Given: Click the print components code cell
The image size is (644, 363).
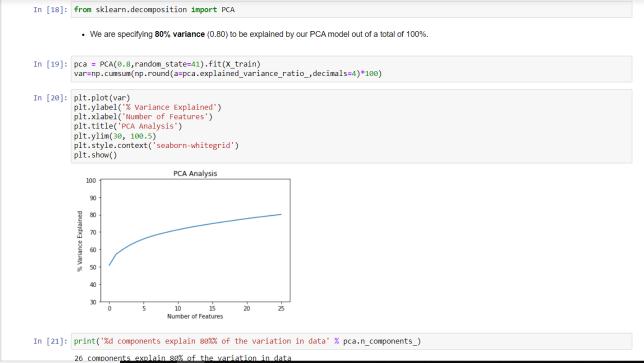Looking at the screenshot, I should (352, 341).
